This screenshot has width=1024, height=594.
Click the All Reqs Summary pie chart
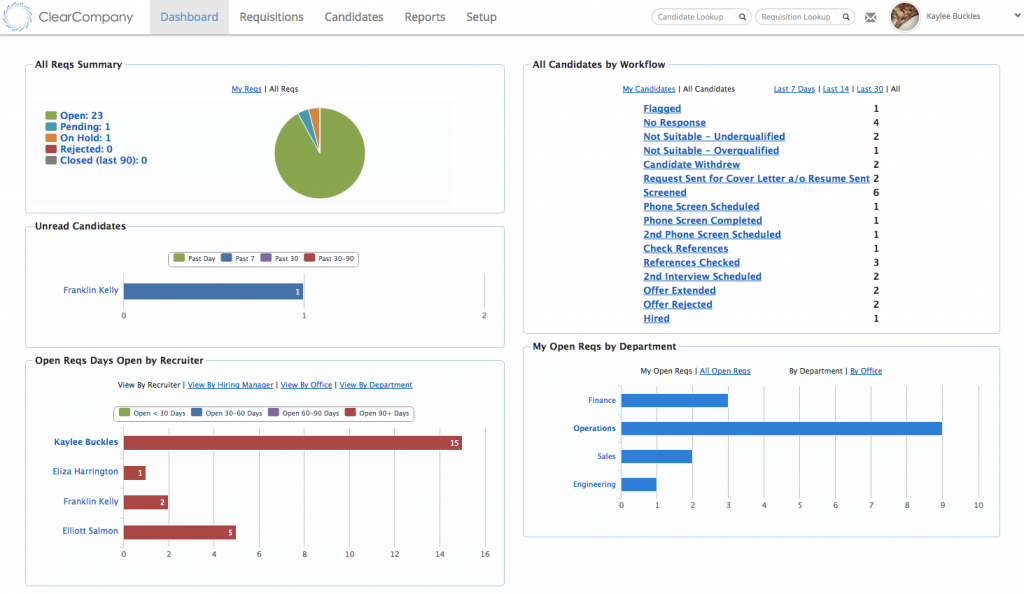coord(318,152)
